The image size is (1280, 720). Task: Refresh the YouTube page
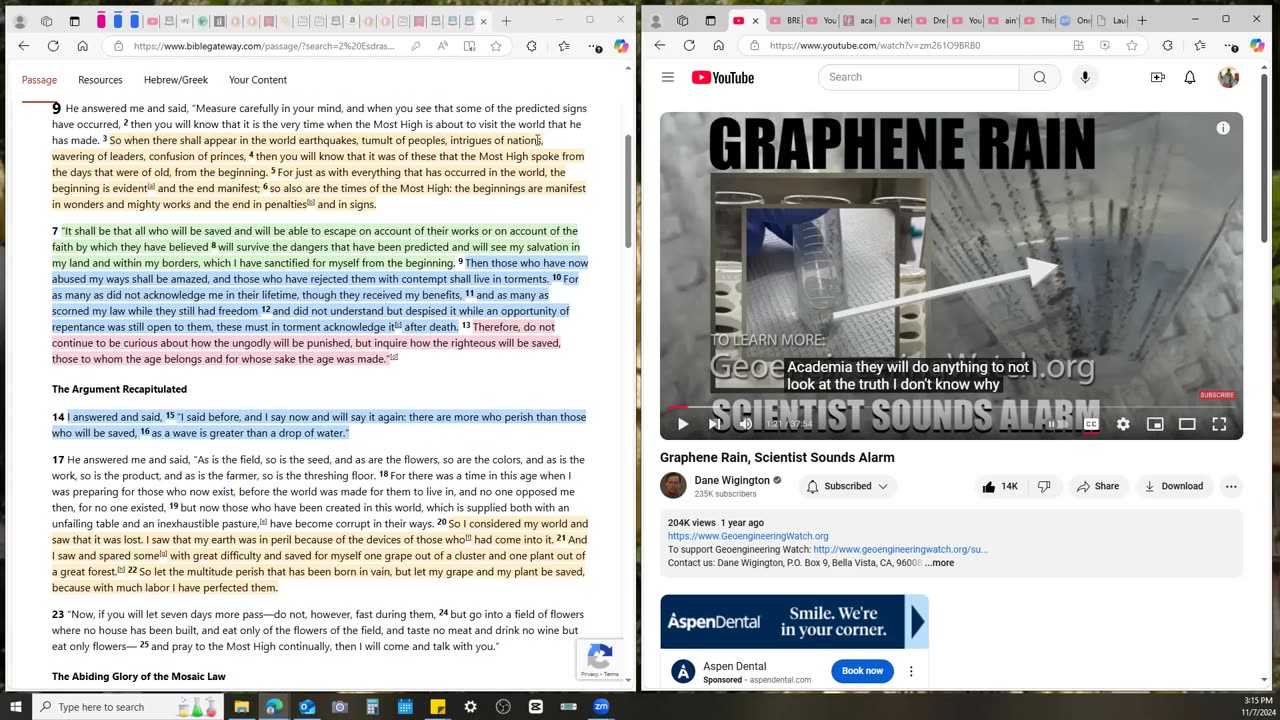[689, 45]
